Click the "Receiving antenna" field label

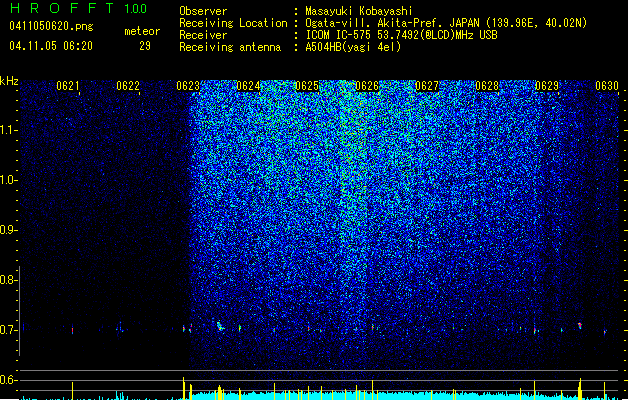pos(230,47)
